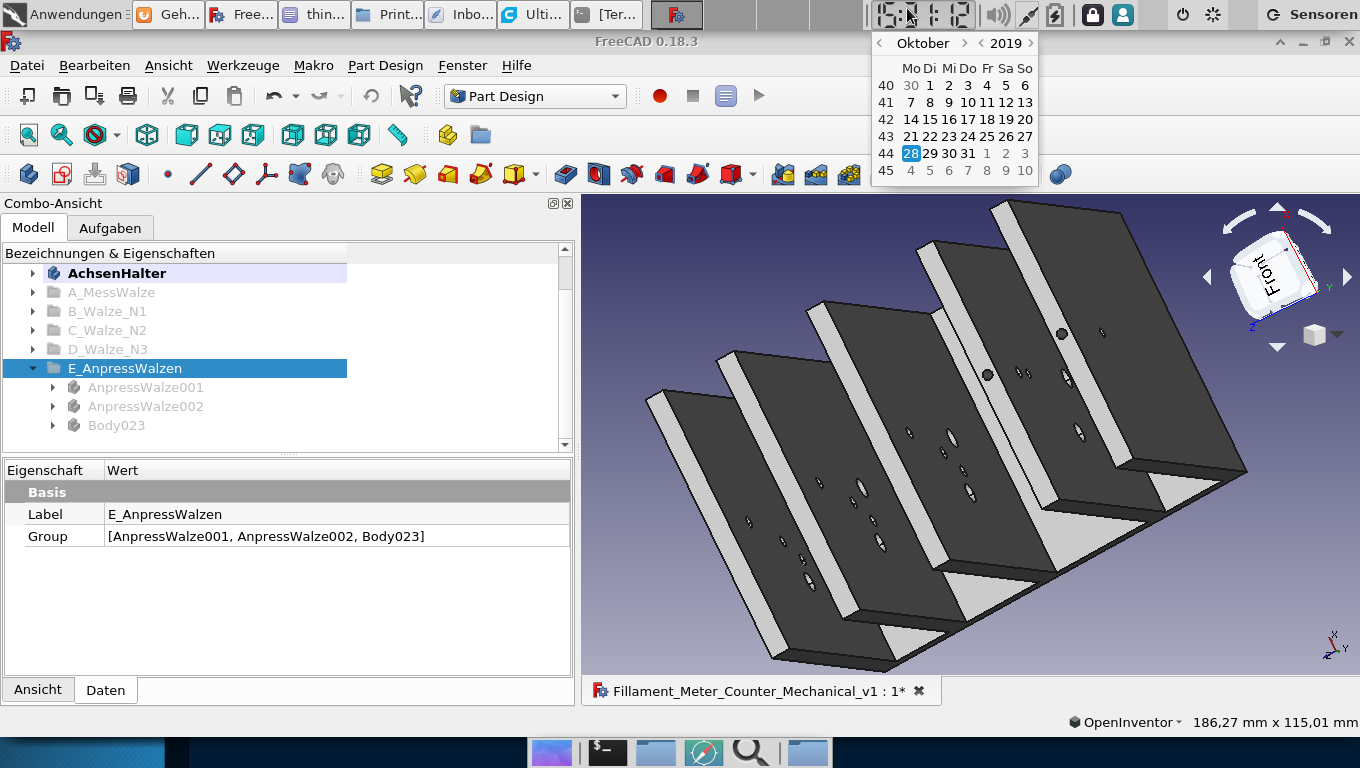
Task: Click the model tree vertical scrollbar
Action: click(x=565, y=347)
